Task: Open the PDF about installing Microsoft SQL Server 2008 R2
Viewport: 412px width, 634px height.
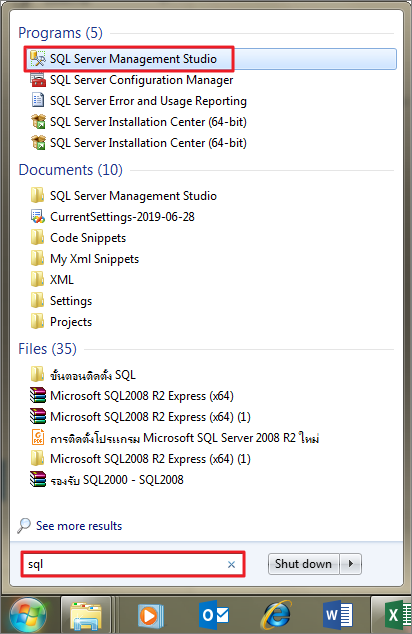Action: point(184,438)
